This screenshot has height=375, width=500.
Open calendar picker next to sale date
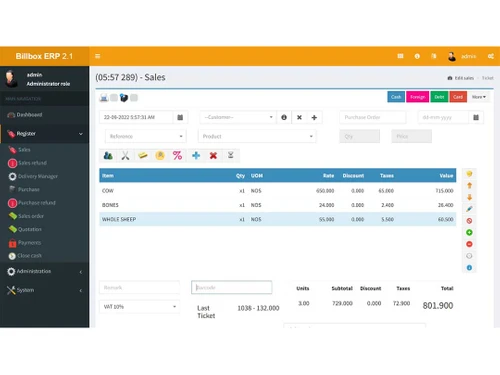point(180,117)
